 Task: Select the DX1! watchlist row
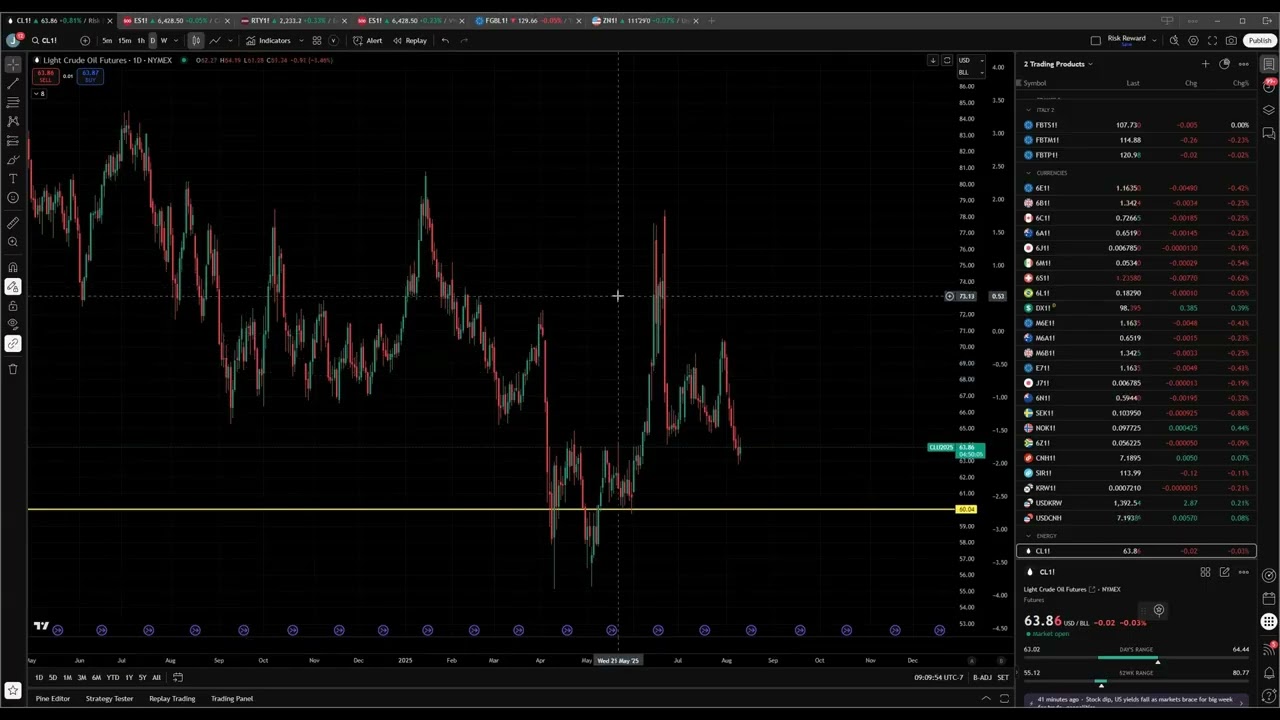coord(1136,308)
